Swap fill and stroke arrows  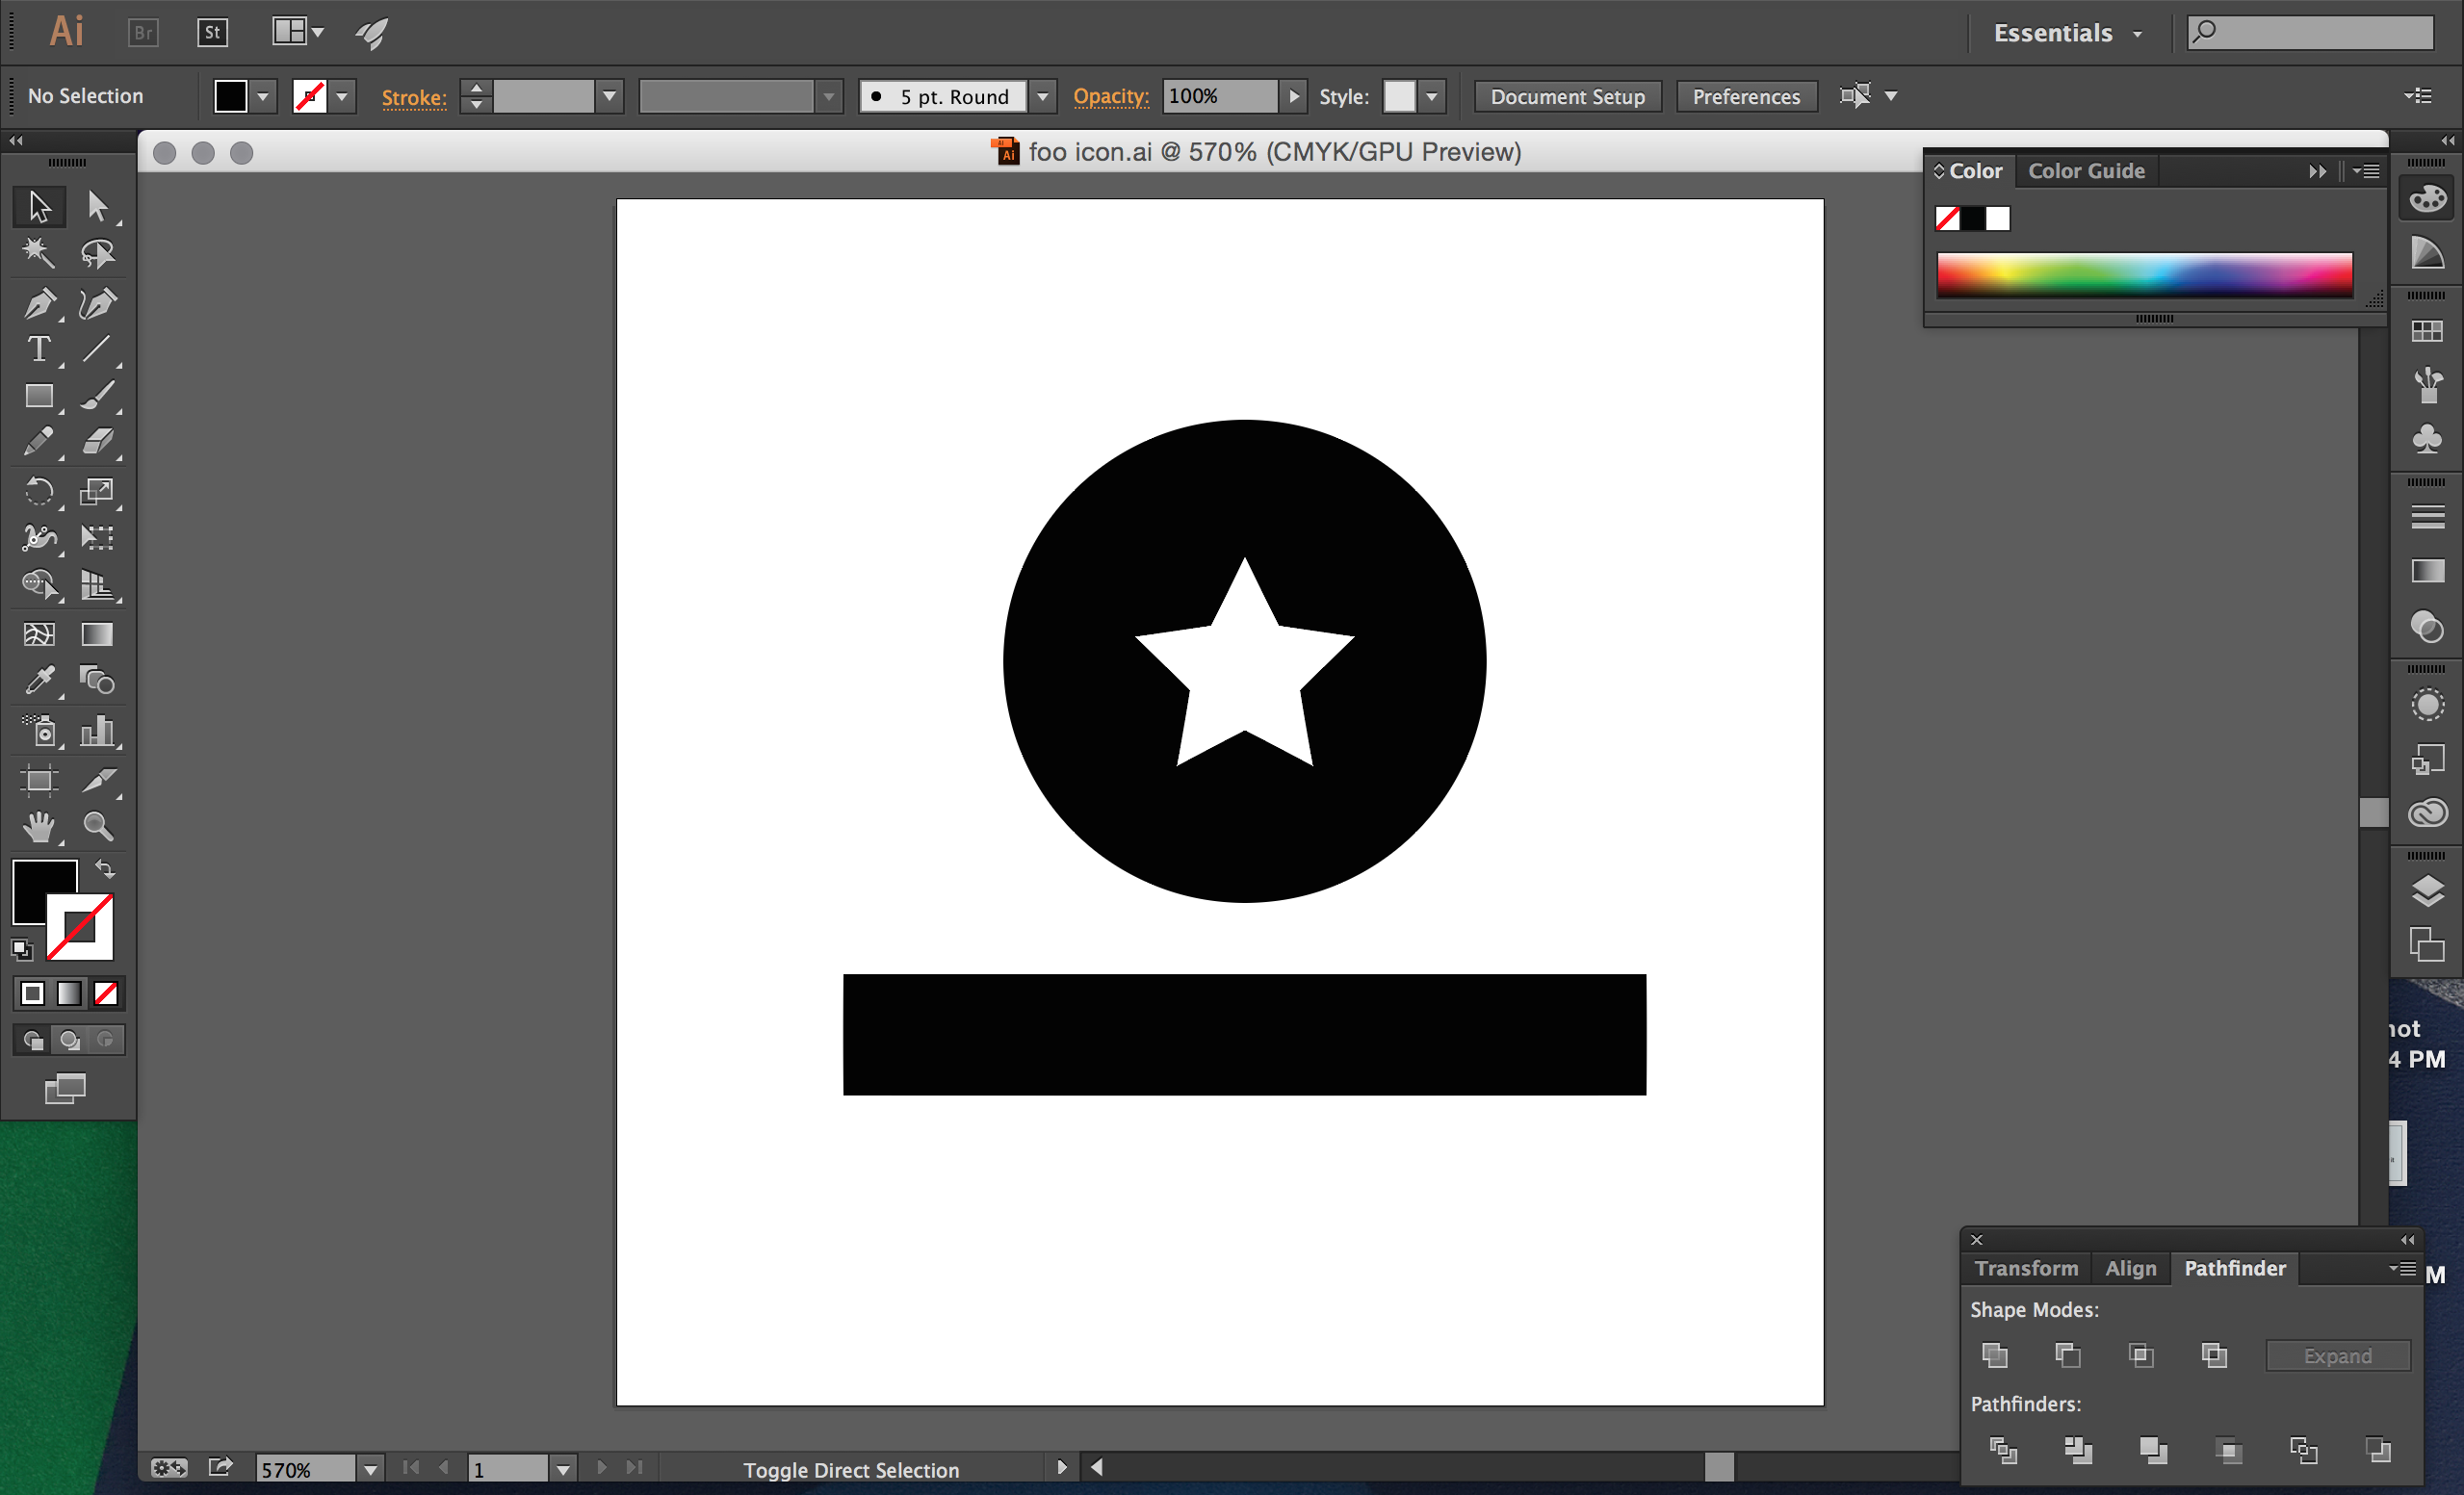pyautogui.click(x=105, y=869)
